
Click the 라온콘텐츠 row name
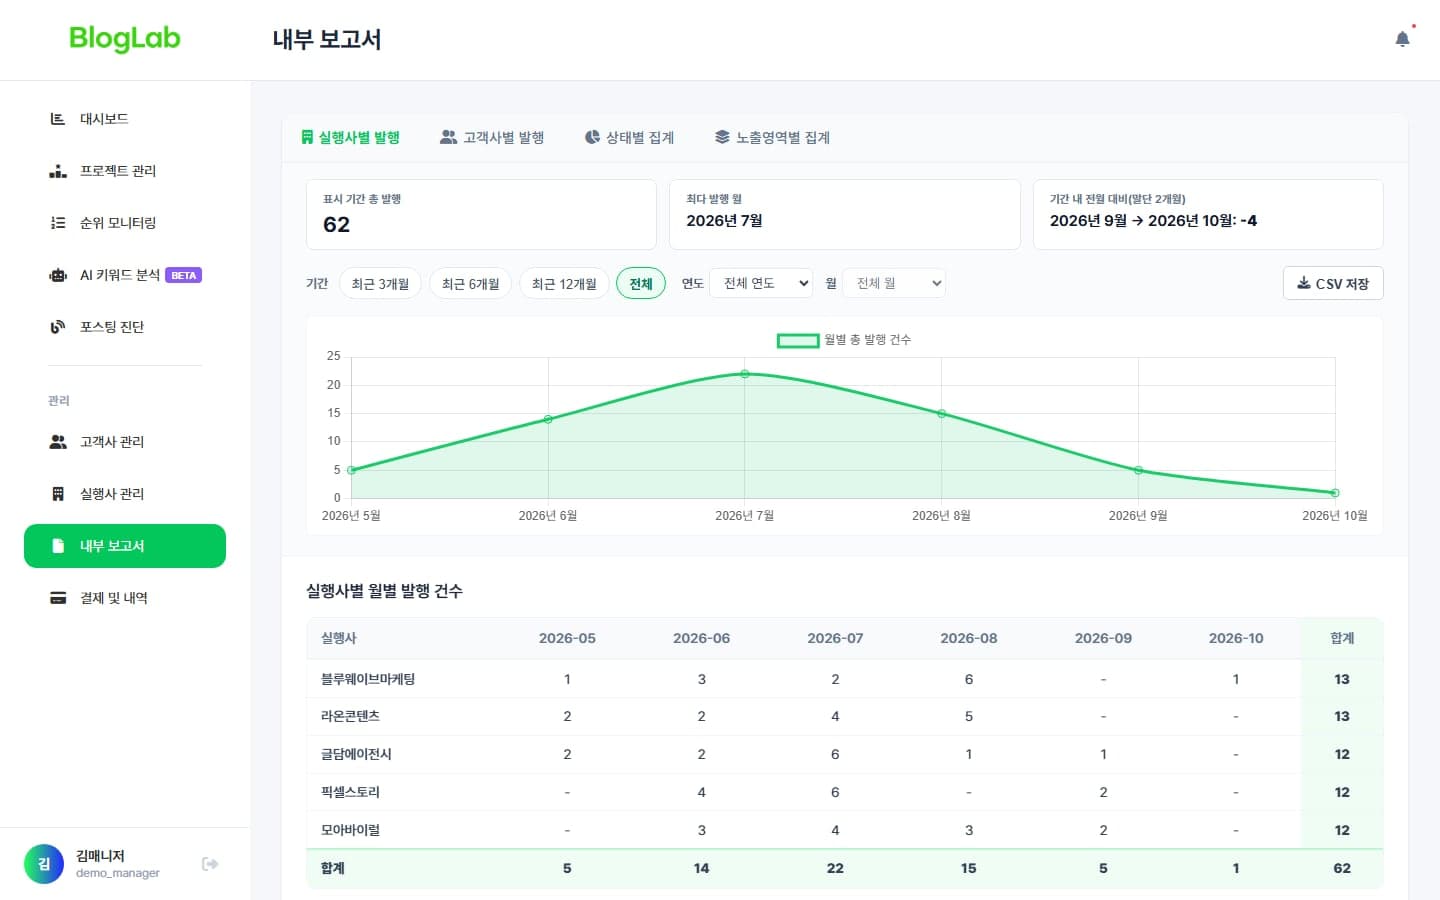click(x=350, y=716)
